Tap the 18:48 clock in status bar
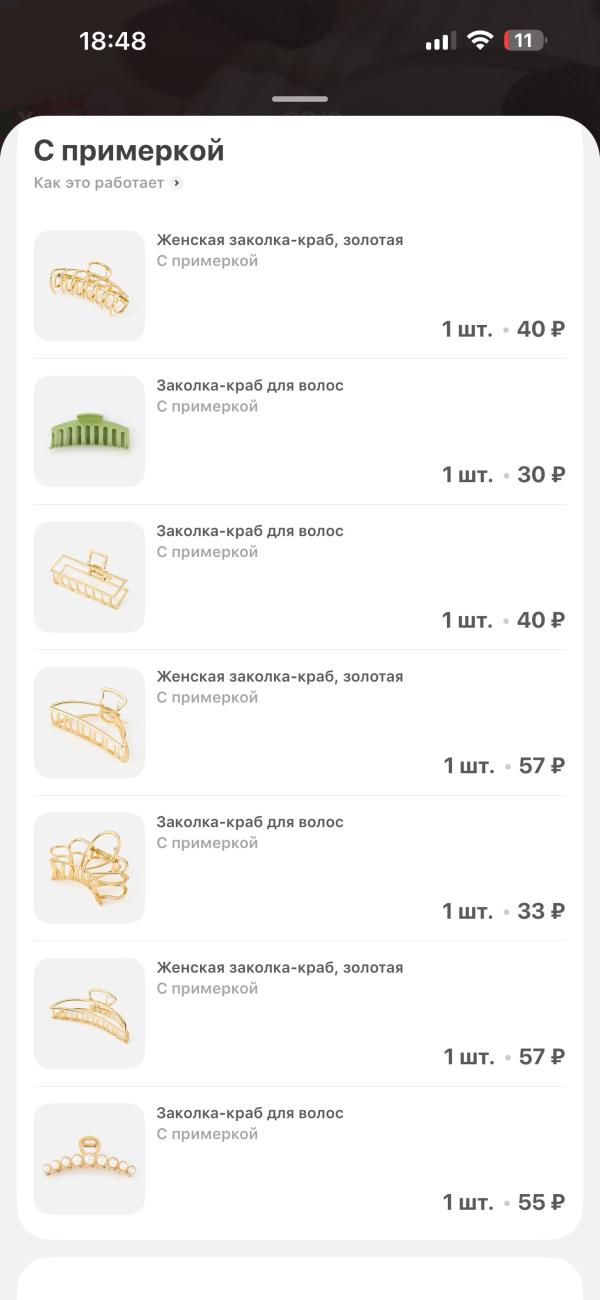The width and height of the screenshot is (600, 1300). pos(112,41)
